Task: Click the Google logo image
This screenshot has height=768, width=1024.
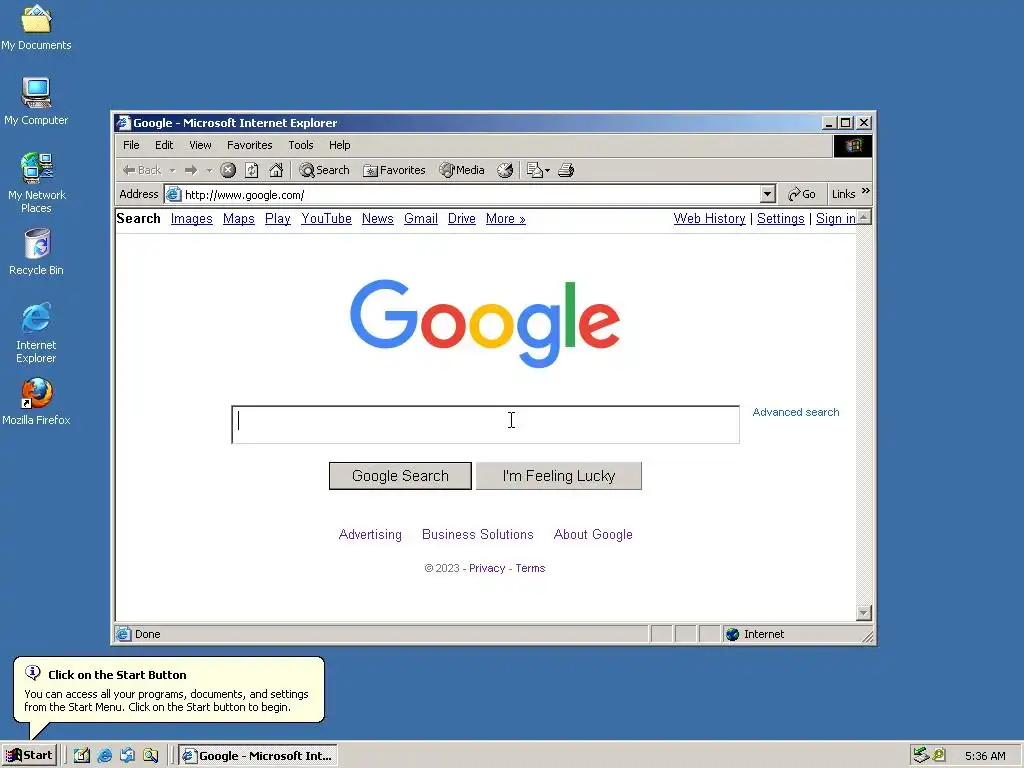Action: click(485, 323)
